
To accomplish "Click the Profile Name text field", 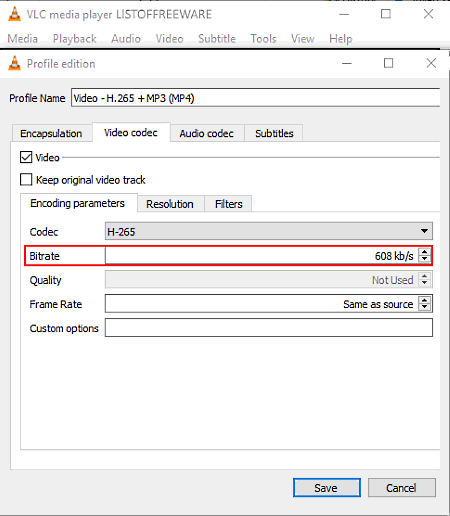I will (x=256, y=98).
